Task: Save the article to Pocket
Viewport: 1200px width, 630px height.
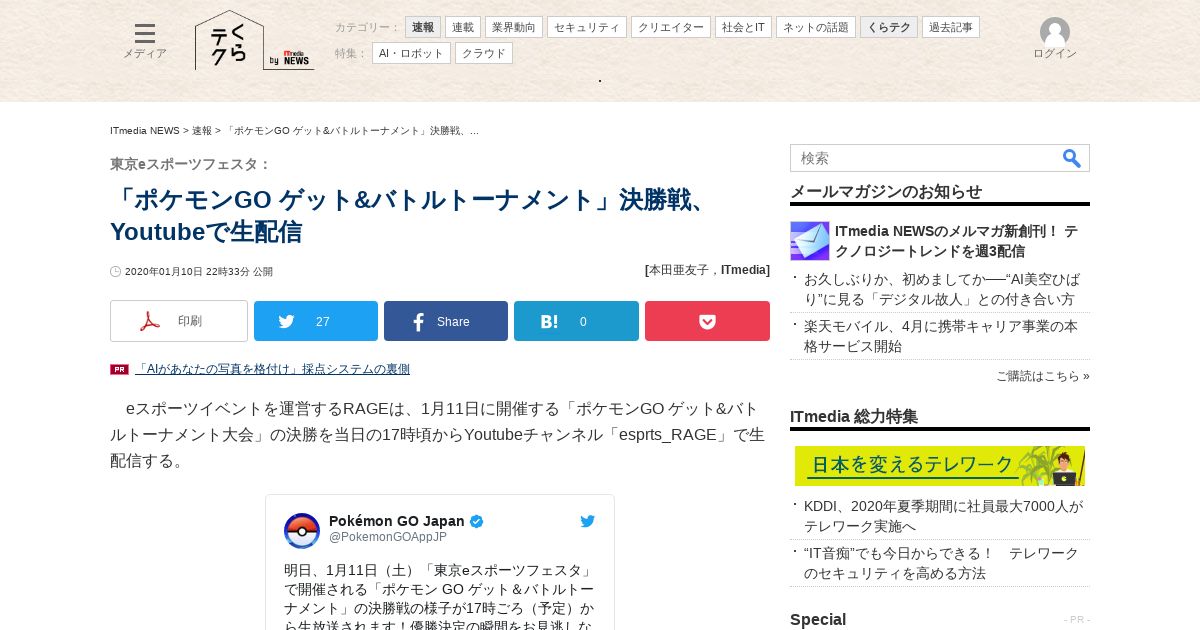Action: click(x=707, y=321)
